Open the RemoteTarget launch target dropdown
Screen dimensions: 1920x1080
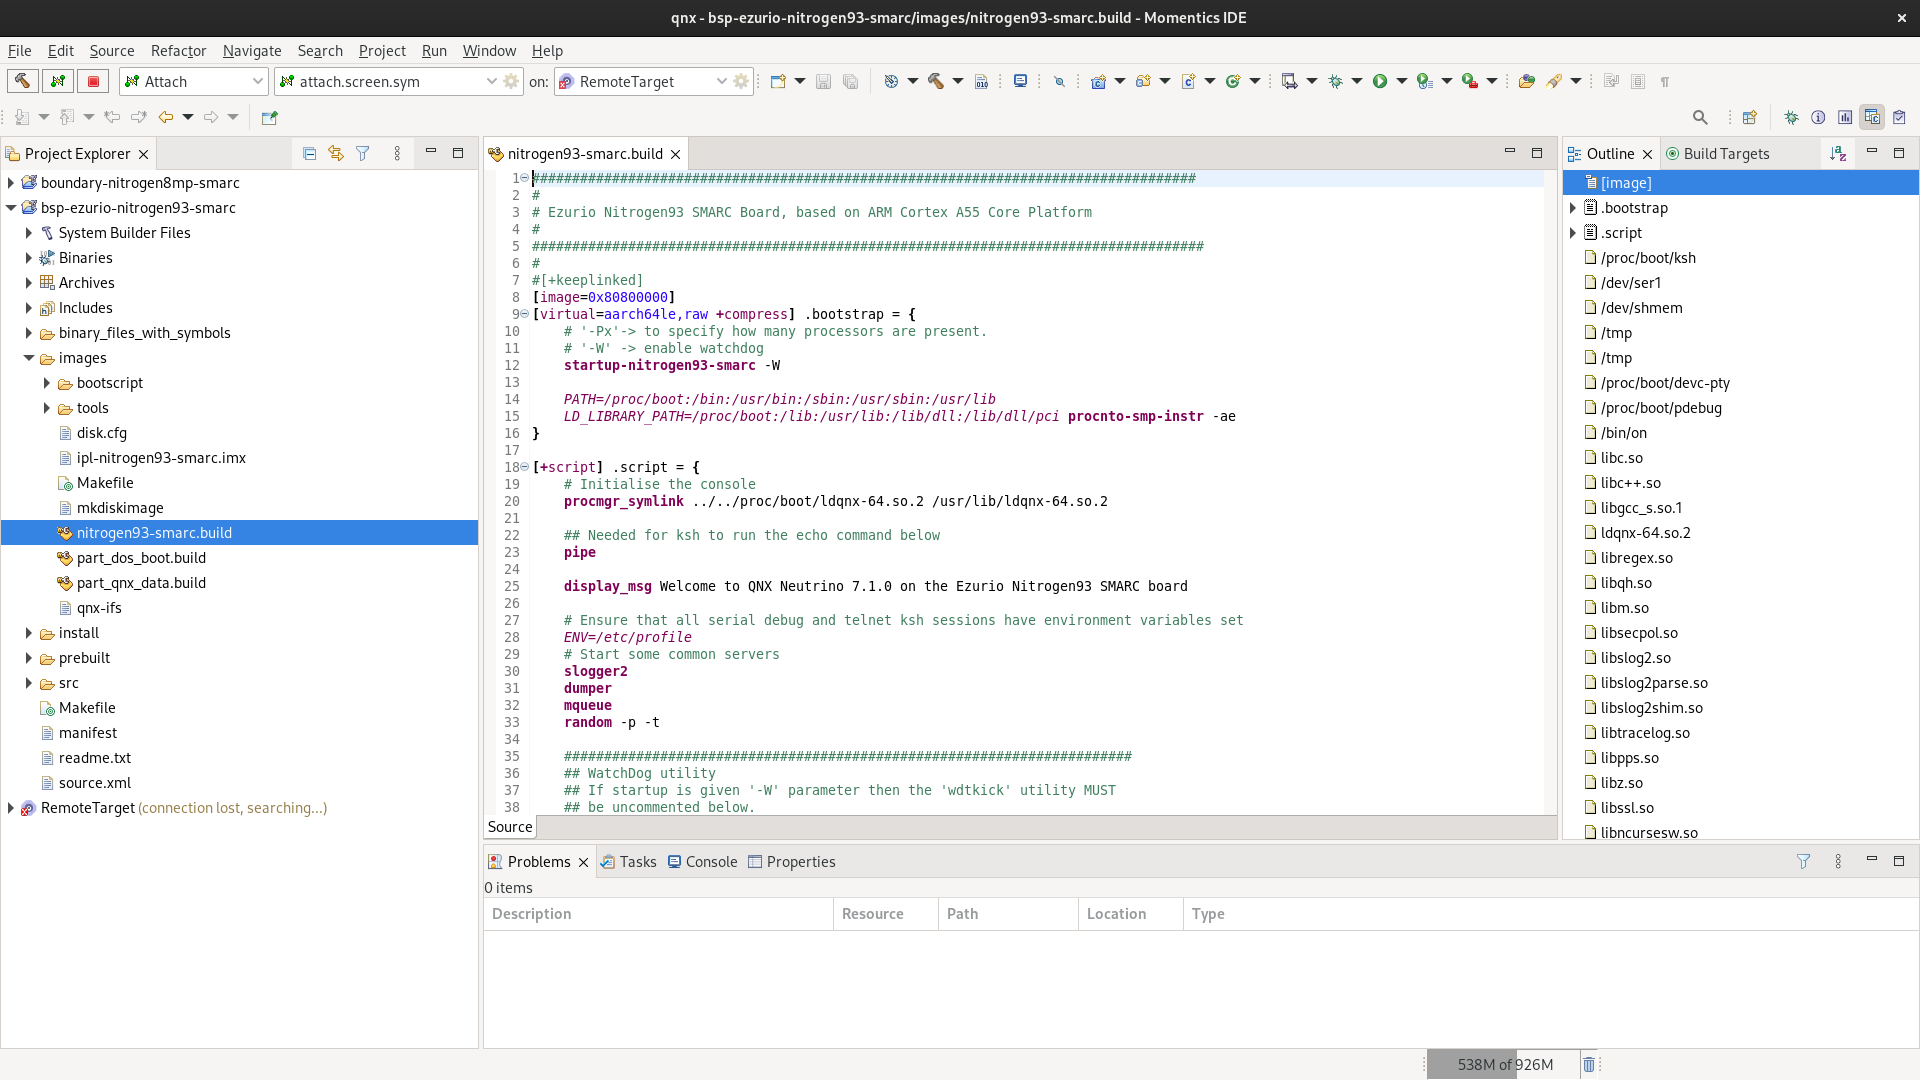721,81
